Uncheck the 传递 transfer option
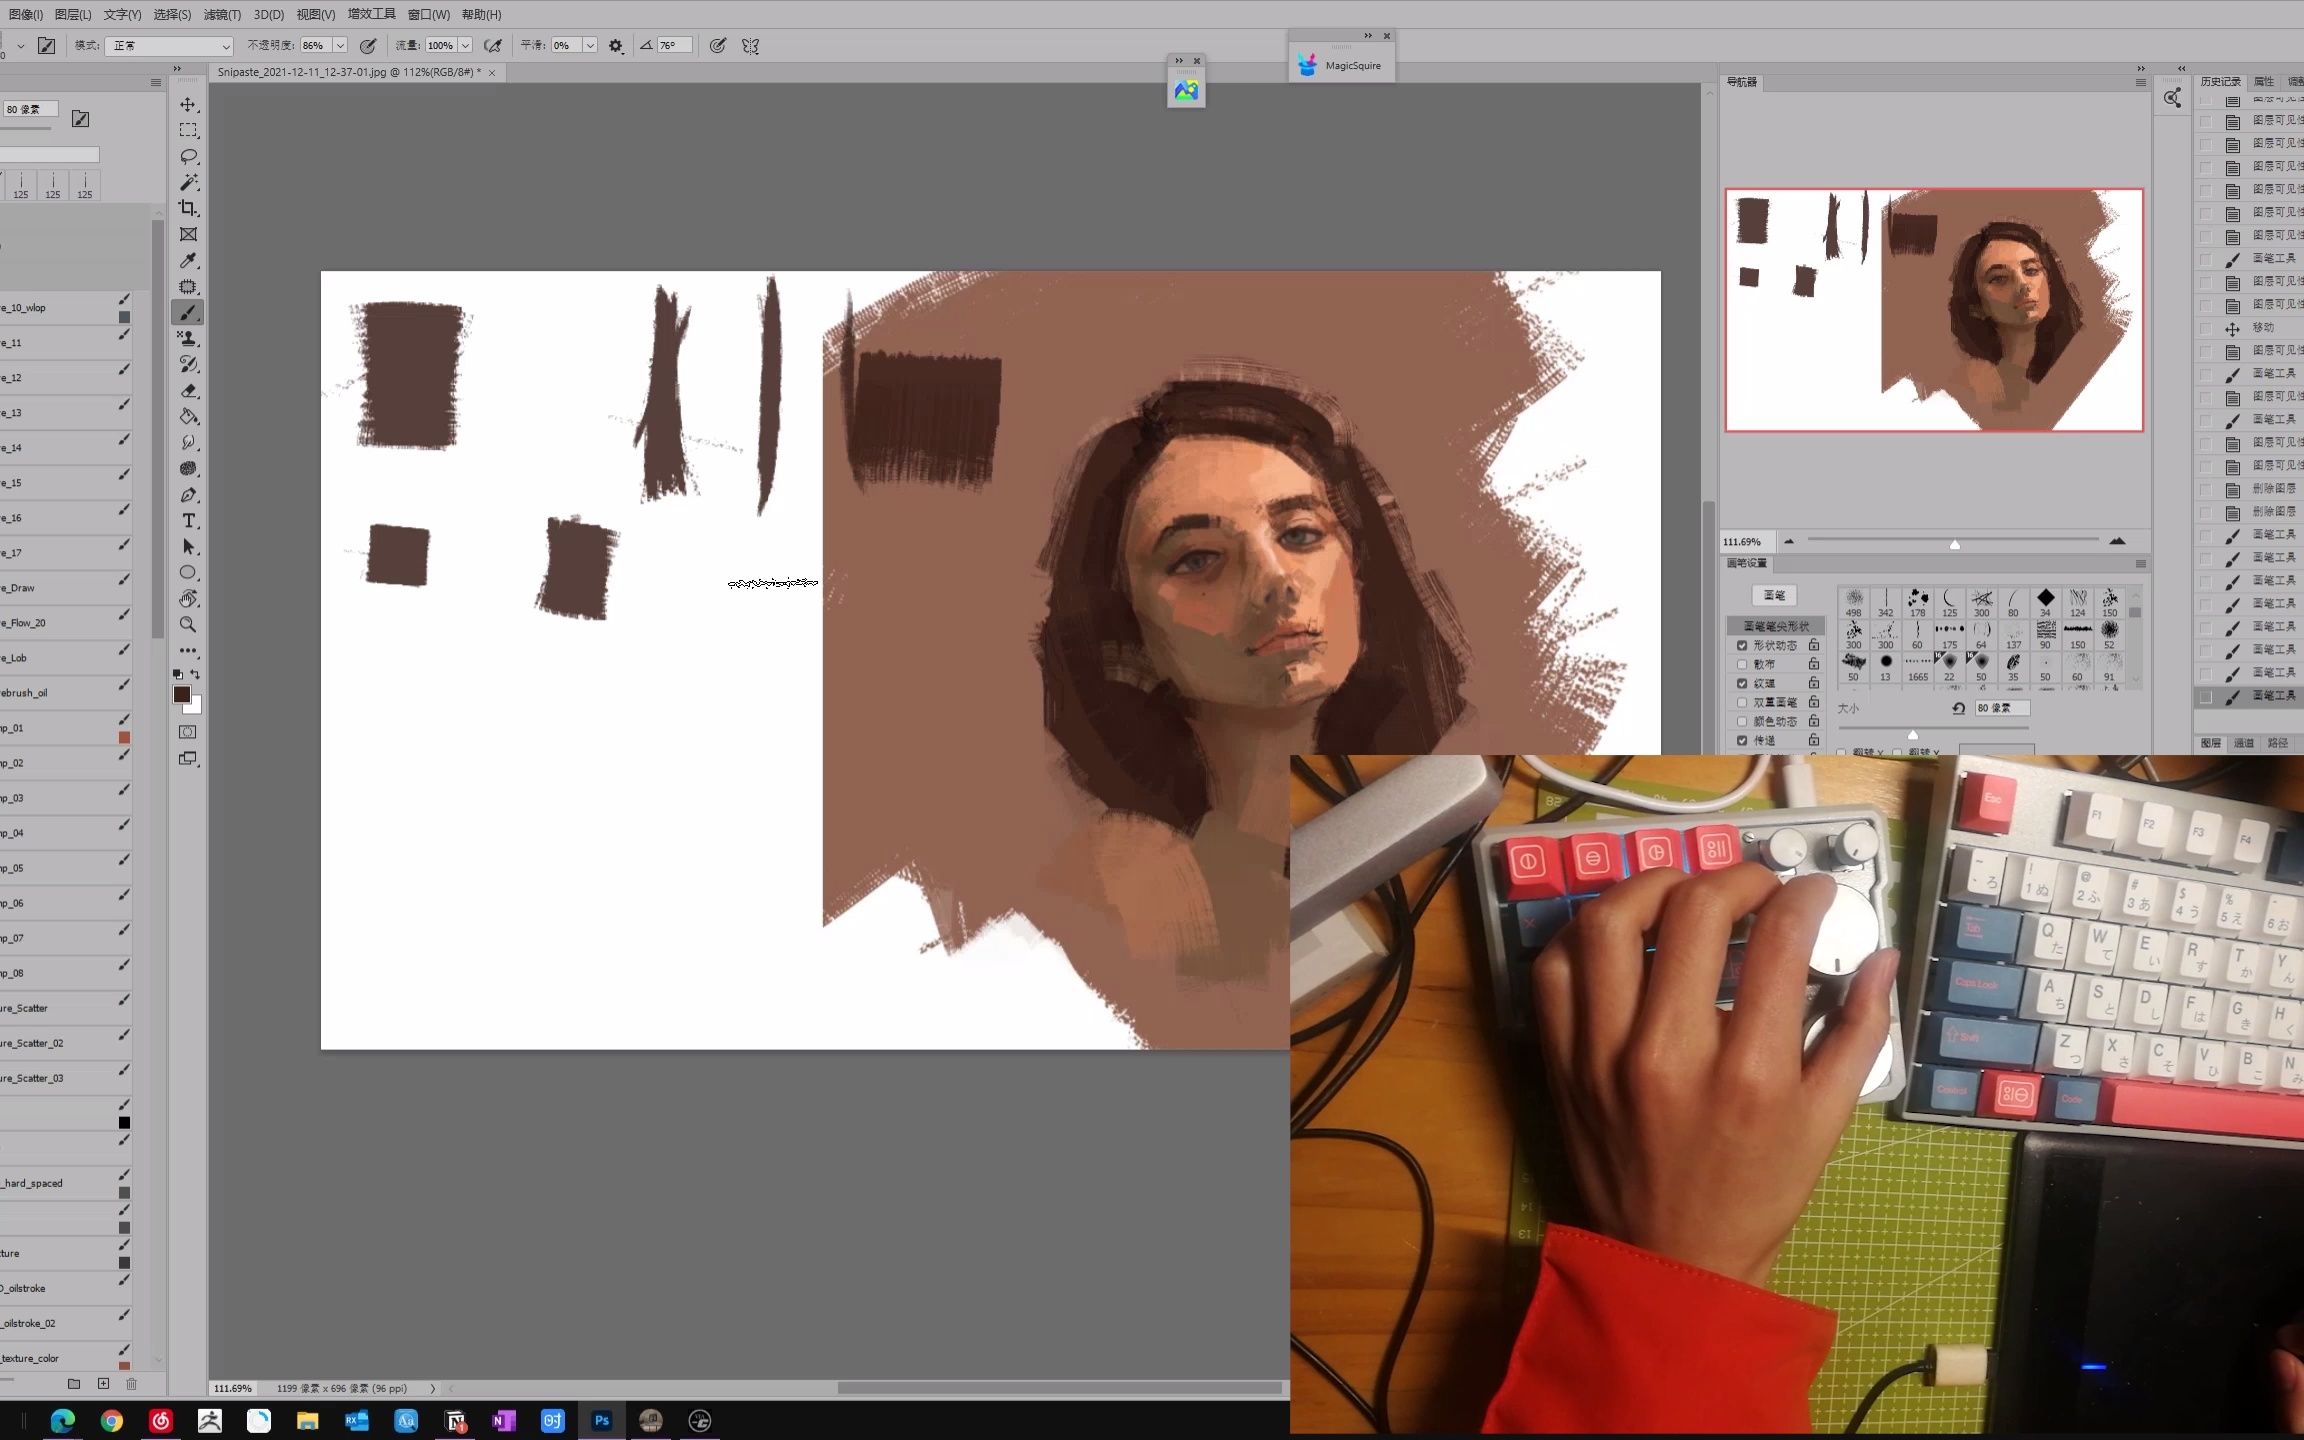This screenshot has height=1440, width=2304. pos(1742,740)
